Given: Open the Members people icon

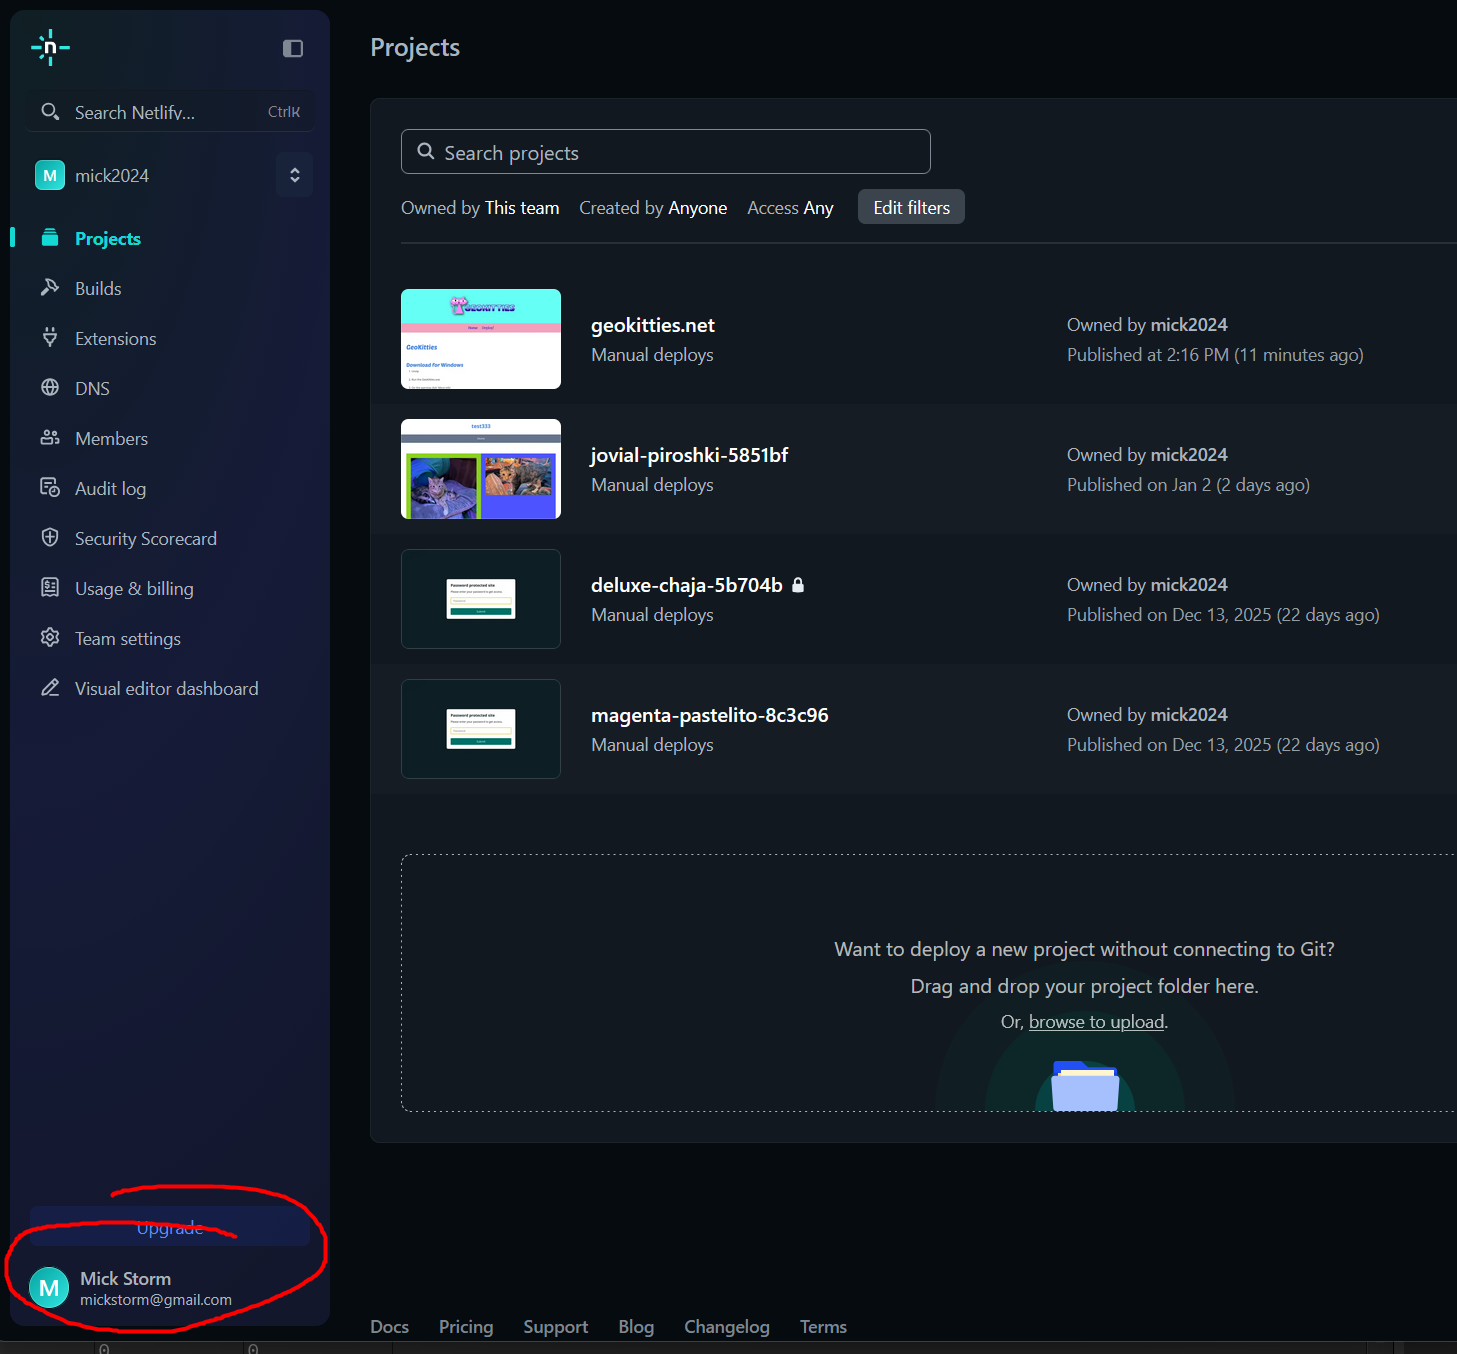Looking at the screenshot, I should tap(50, 438).
